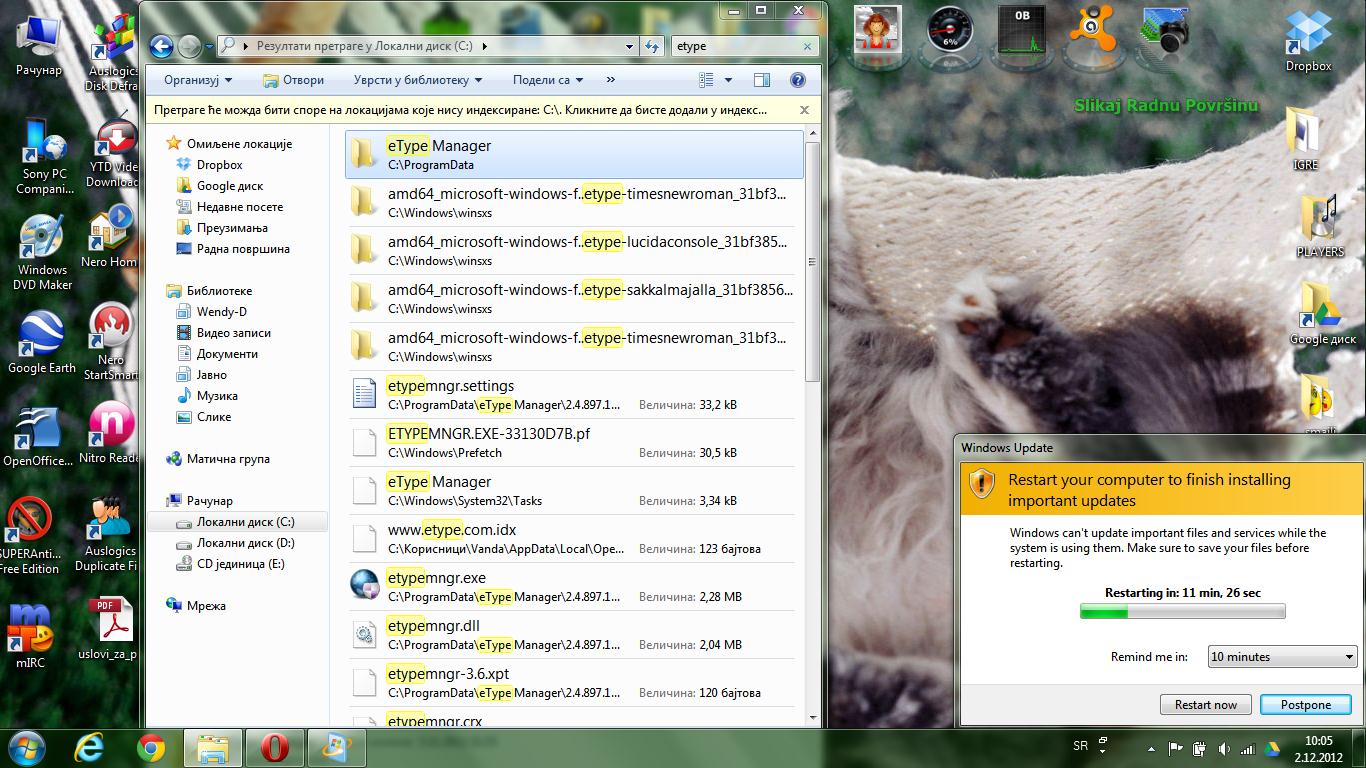1366x768 pixels.
Task: Open the Организуј menu
Action: 198,80
